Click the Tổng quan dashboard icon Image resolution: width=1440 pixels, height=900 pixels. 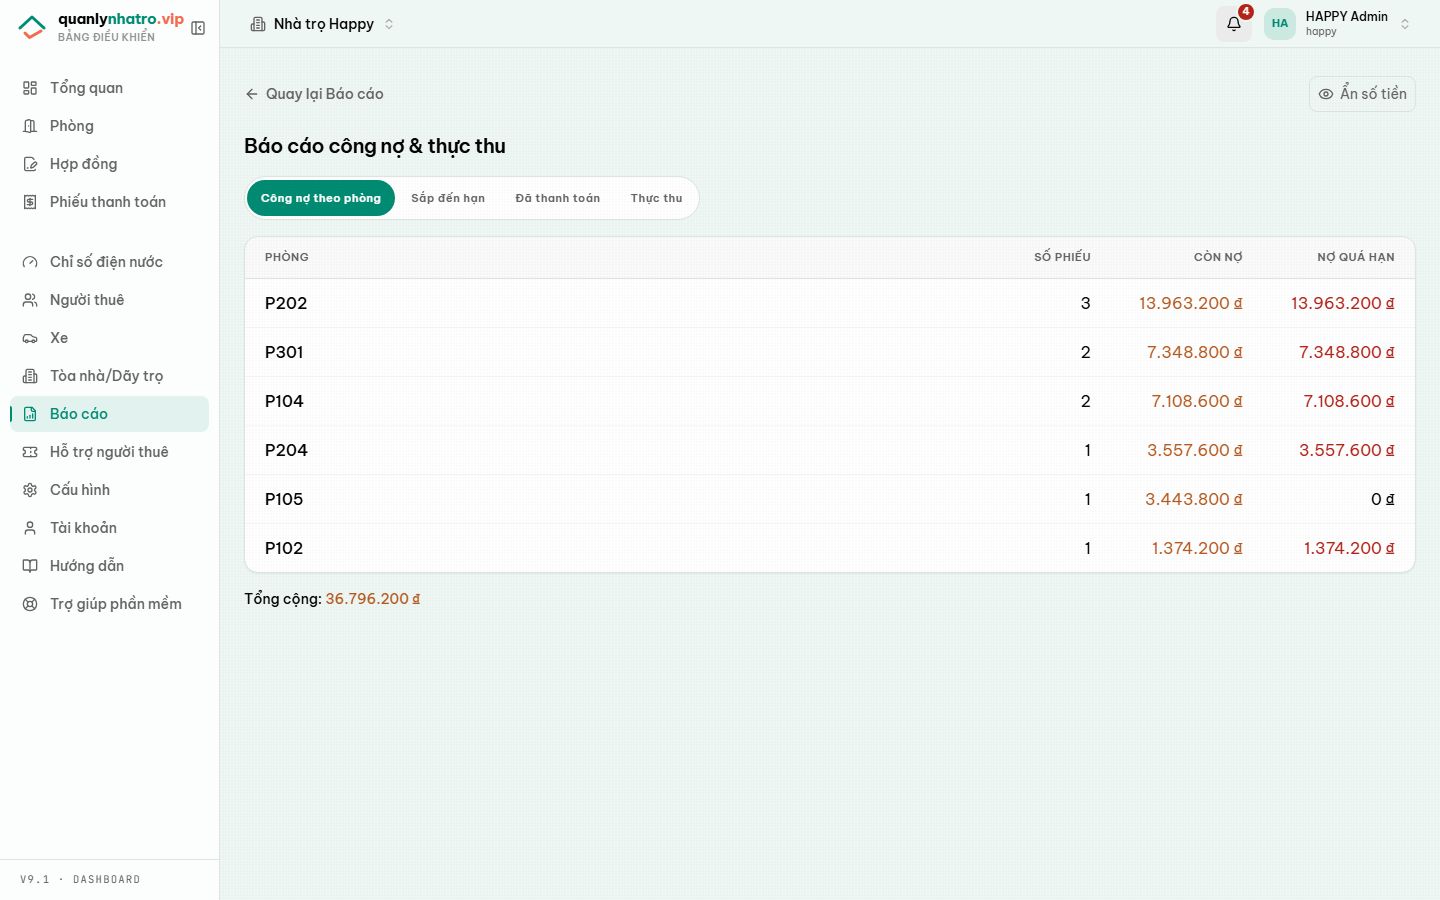click(x=30, y=88)
